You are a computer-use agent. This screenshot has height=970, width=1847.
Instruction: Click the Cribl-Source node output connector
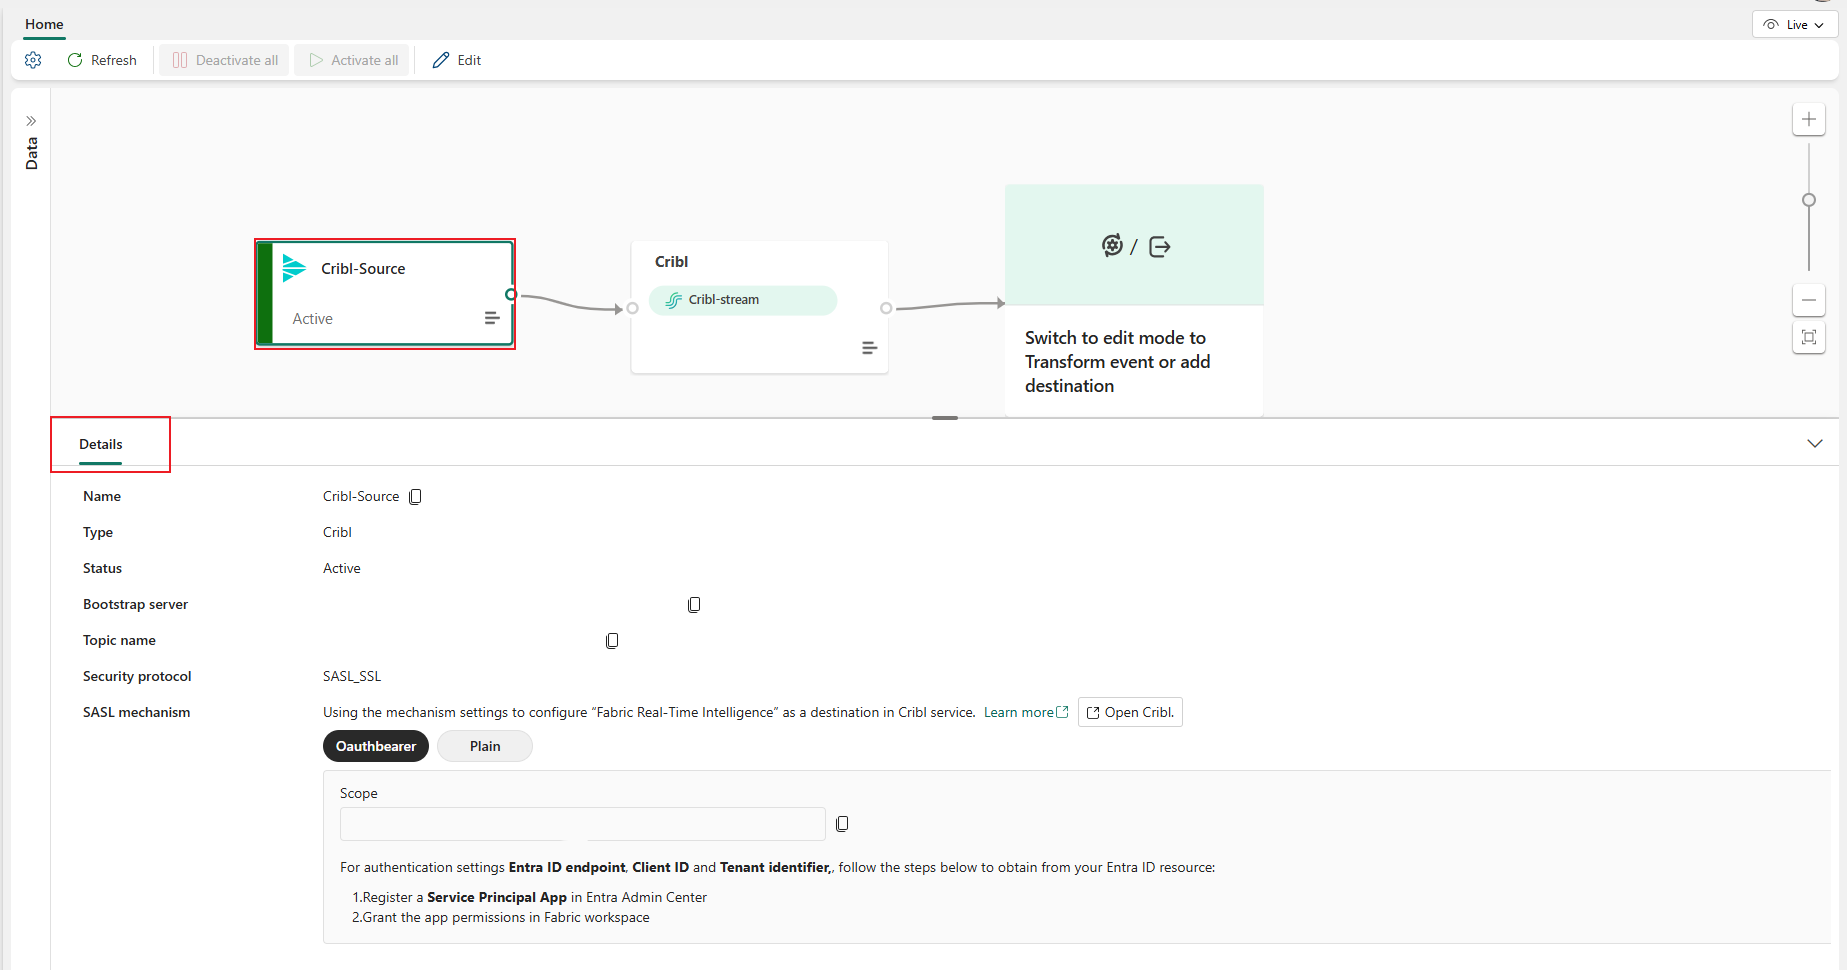511,295
